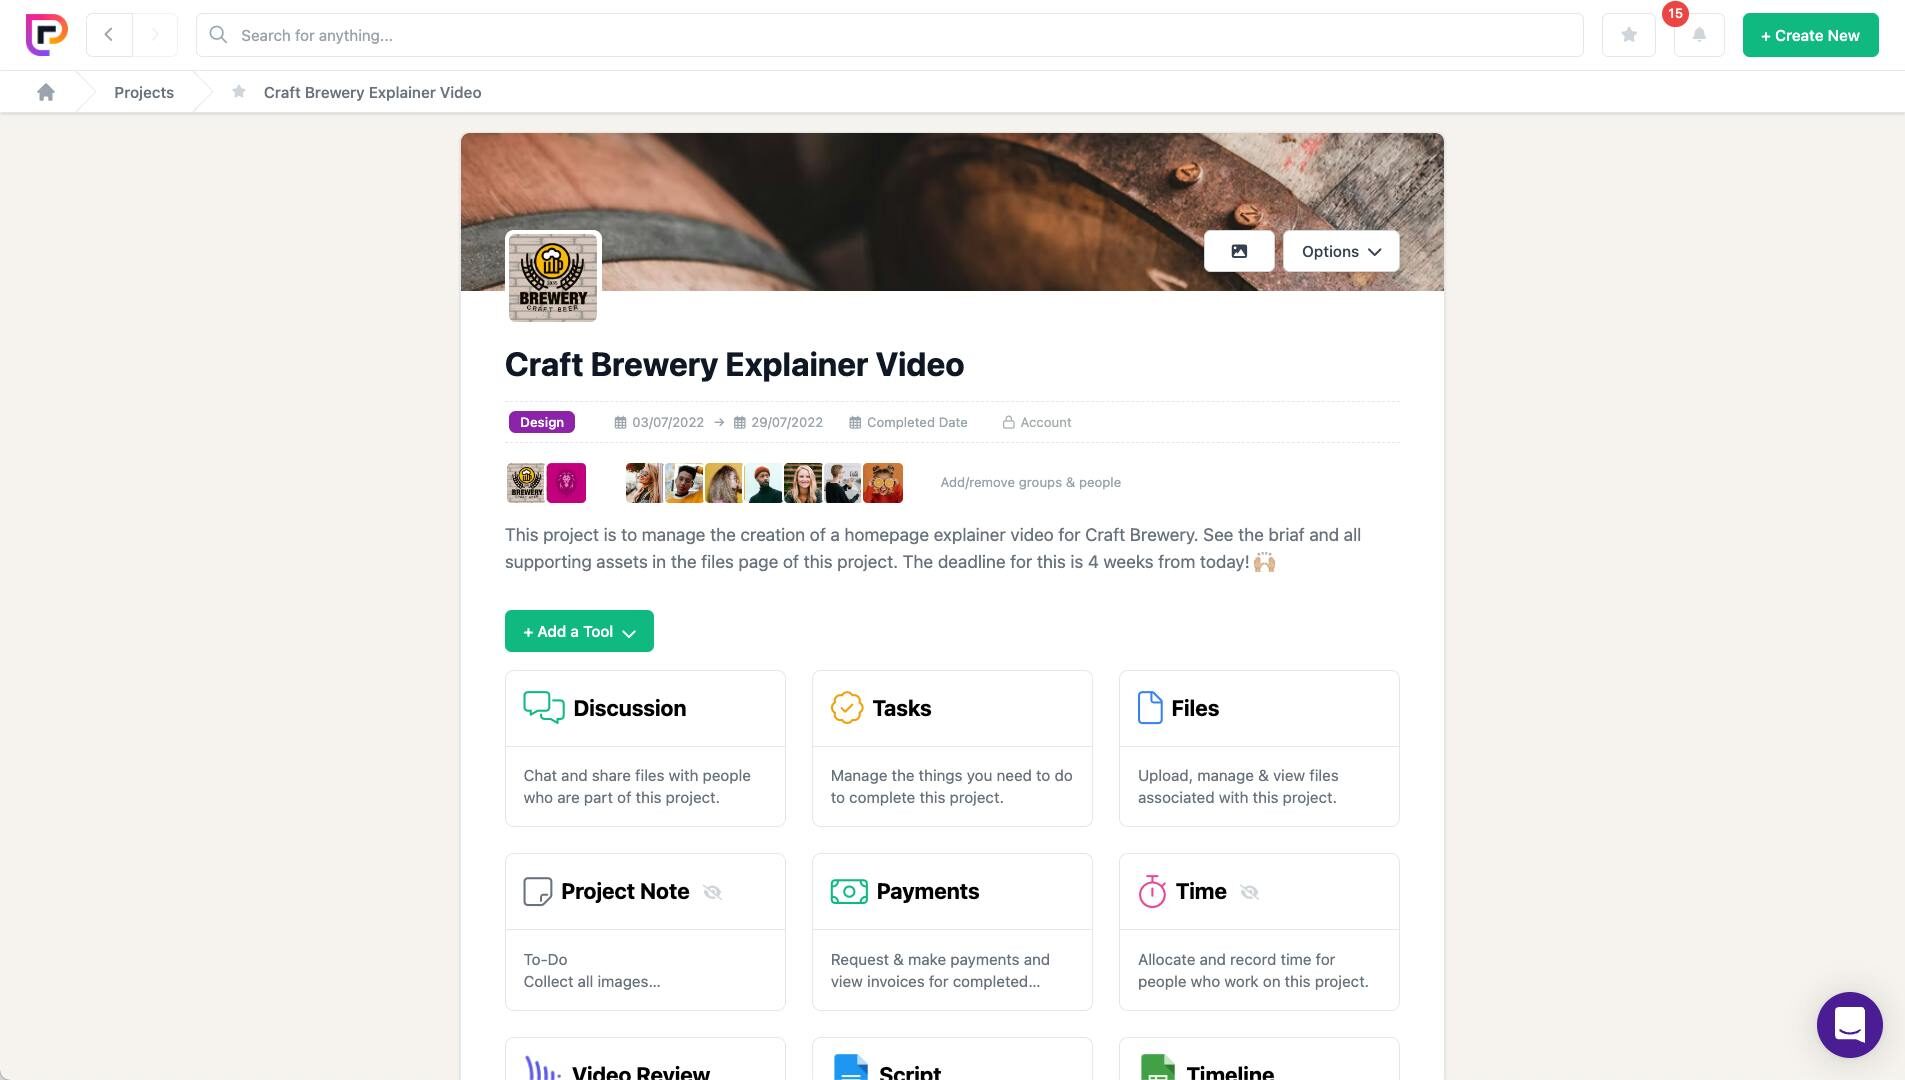Expand the Options dropdown
Image resolution: width=1905 pixels, height=1080 pixels.
[1341, 251]
